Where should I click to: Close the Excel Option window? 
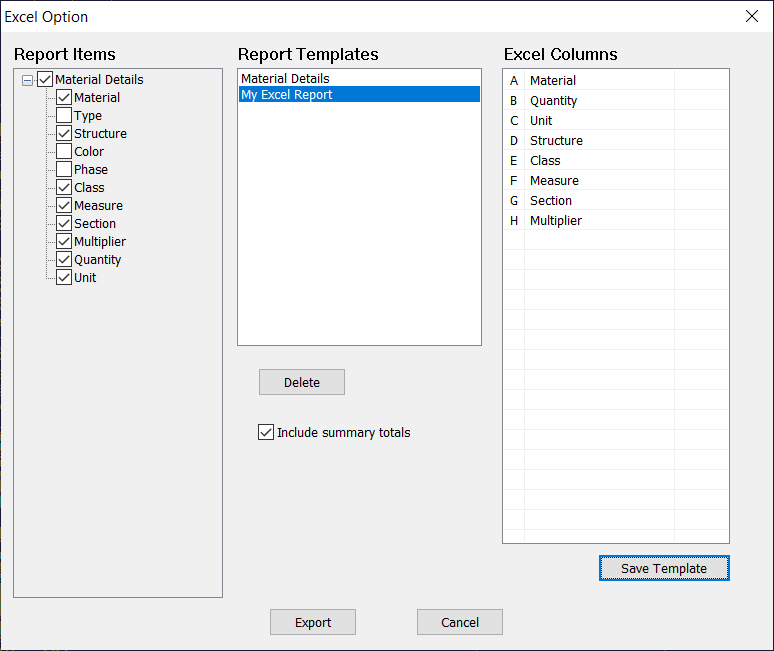[752, 16]
